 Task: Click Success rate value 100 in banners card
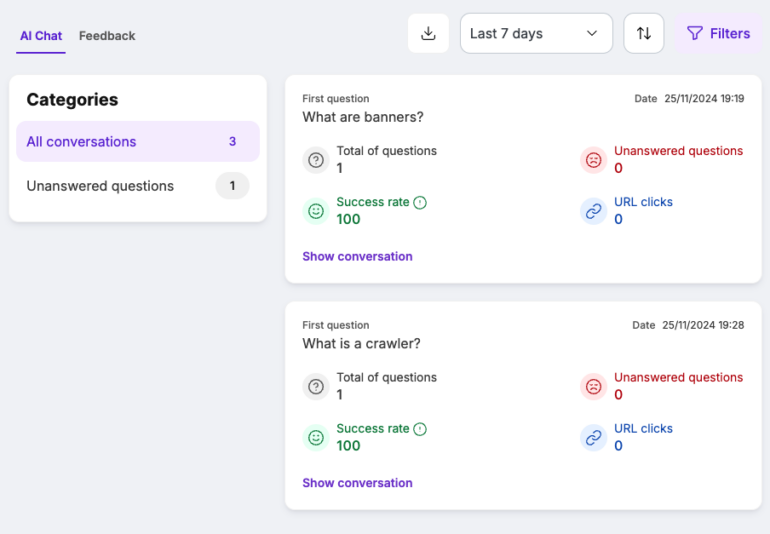point(348,219)
